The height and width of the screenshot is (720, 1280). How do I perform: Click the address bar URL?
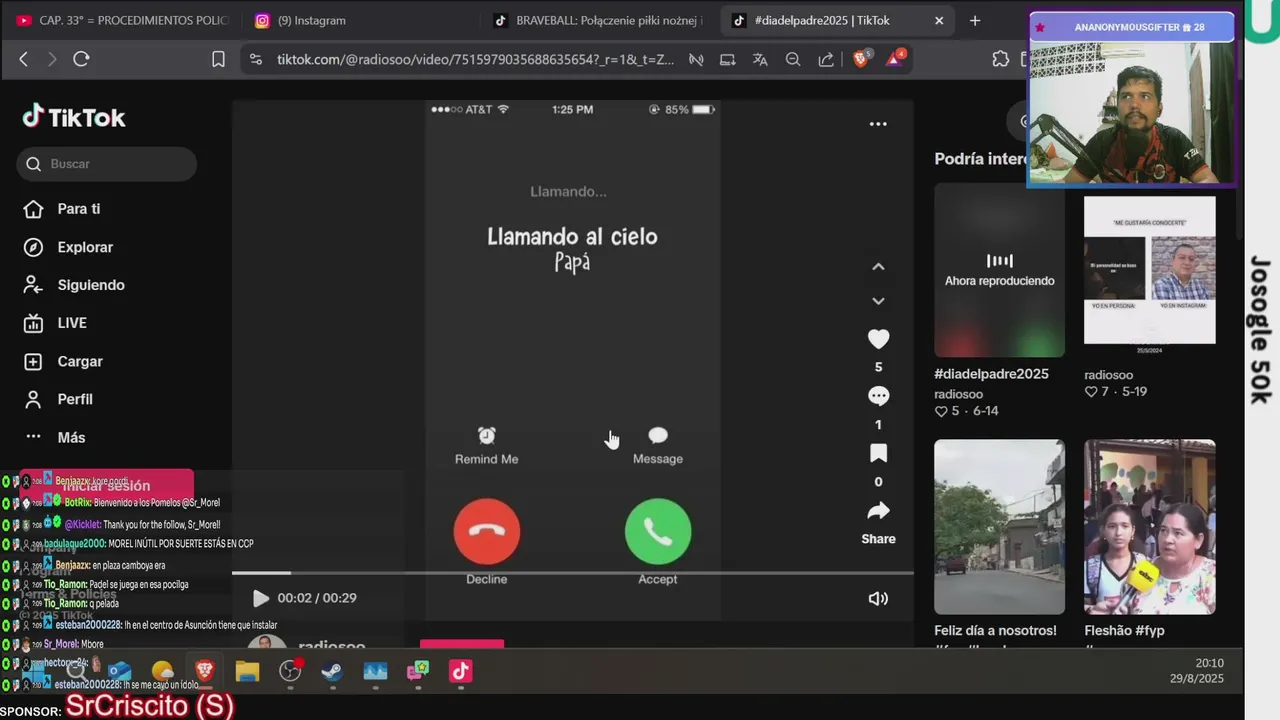point(475,59)
